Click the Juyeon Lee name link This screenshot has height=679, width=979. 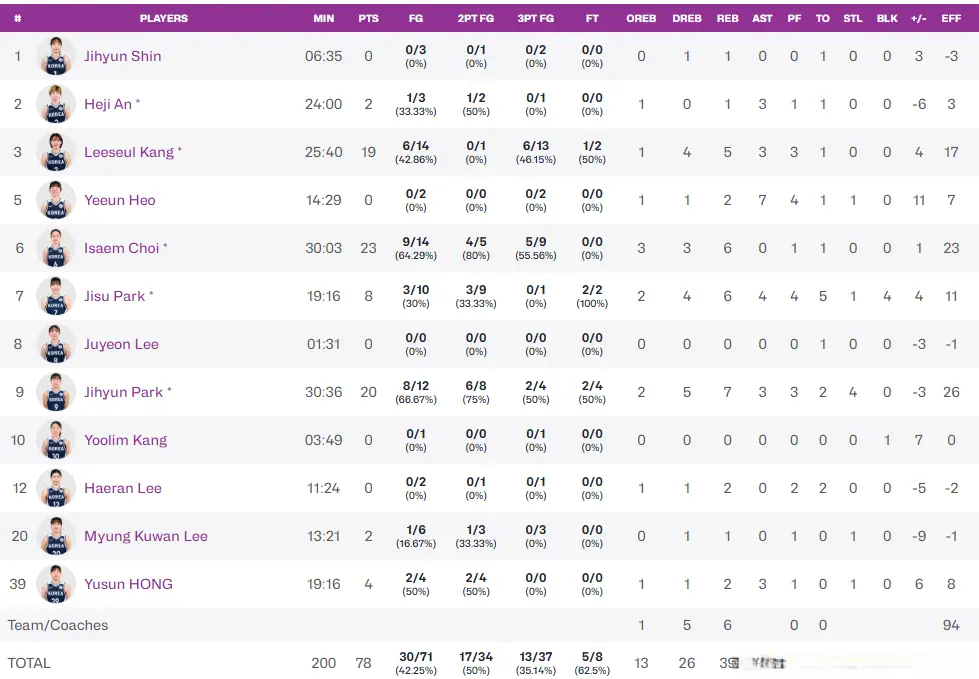click(x=121, y=344)
